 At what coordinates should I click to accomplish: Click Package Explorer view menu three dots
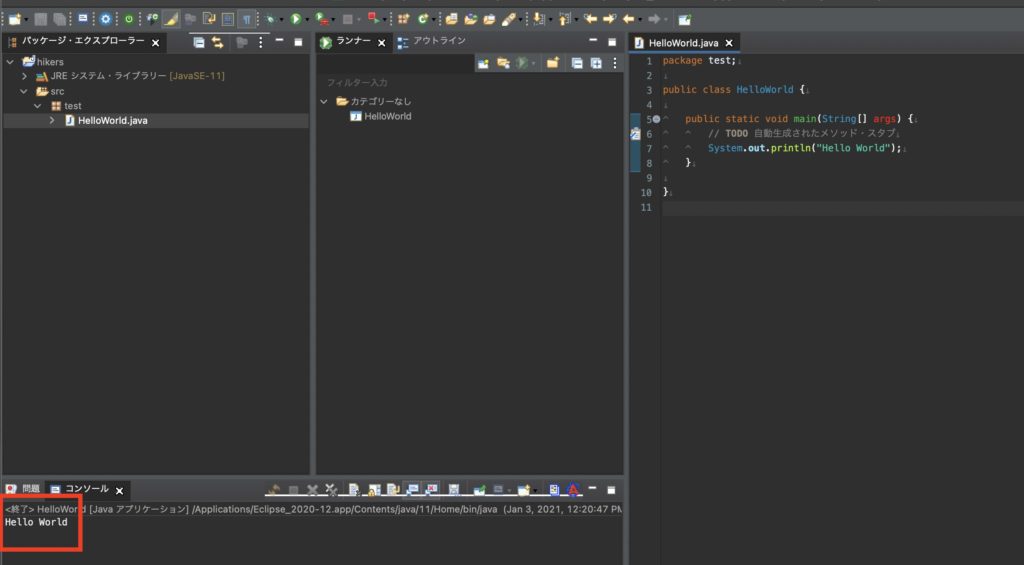point(261,42)
